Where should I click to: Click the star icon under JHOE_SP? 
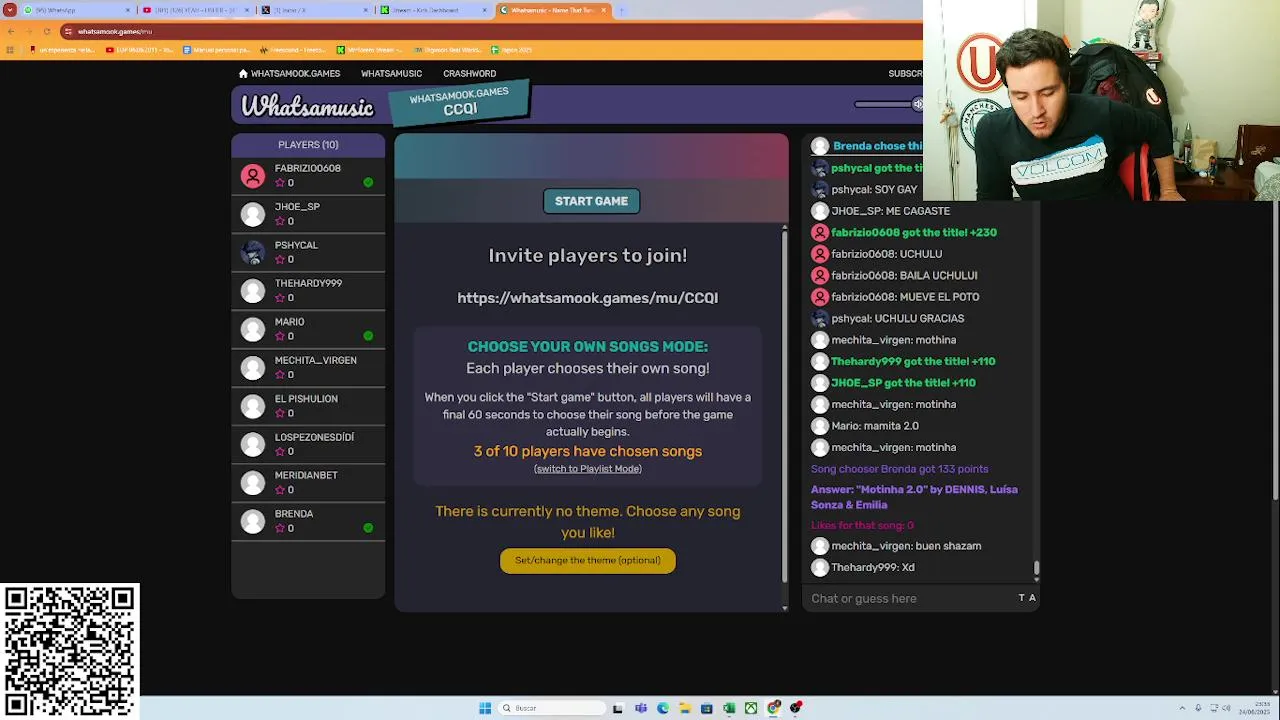280,221
